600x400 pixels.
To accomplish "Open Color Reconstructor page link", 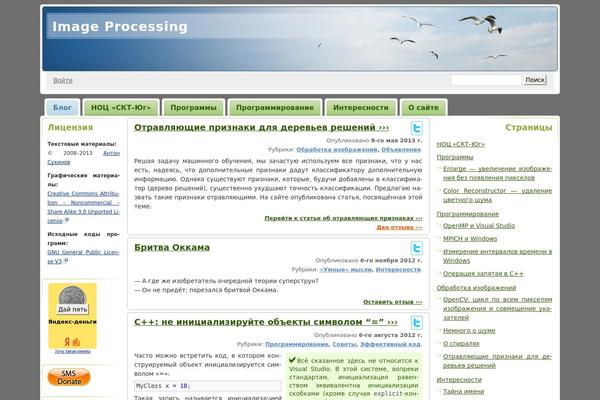I will [x=497, y=195].
